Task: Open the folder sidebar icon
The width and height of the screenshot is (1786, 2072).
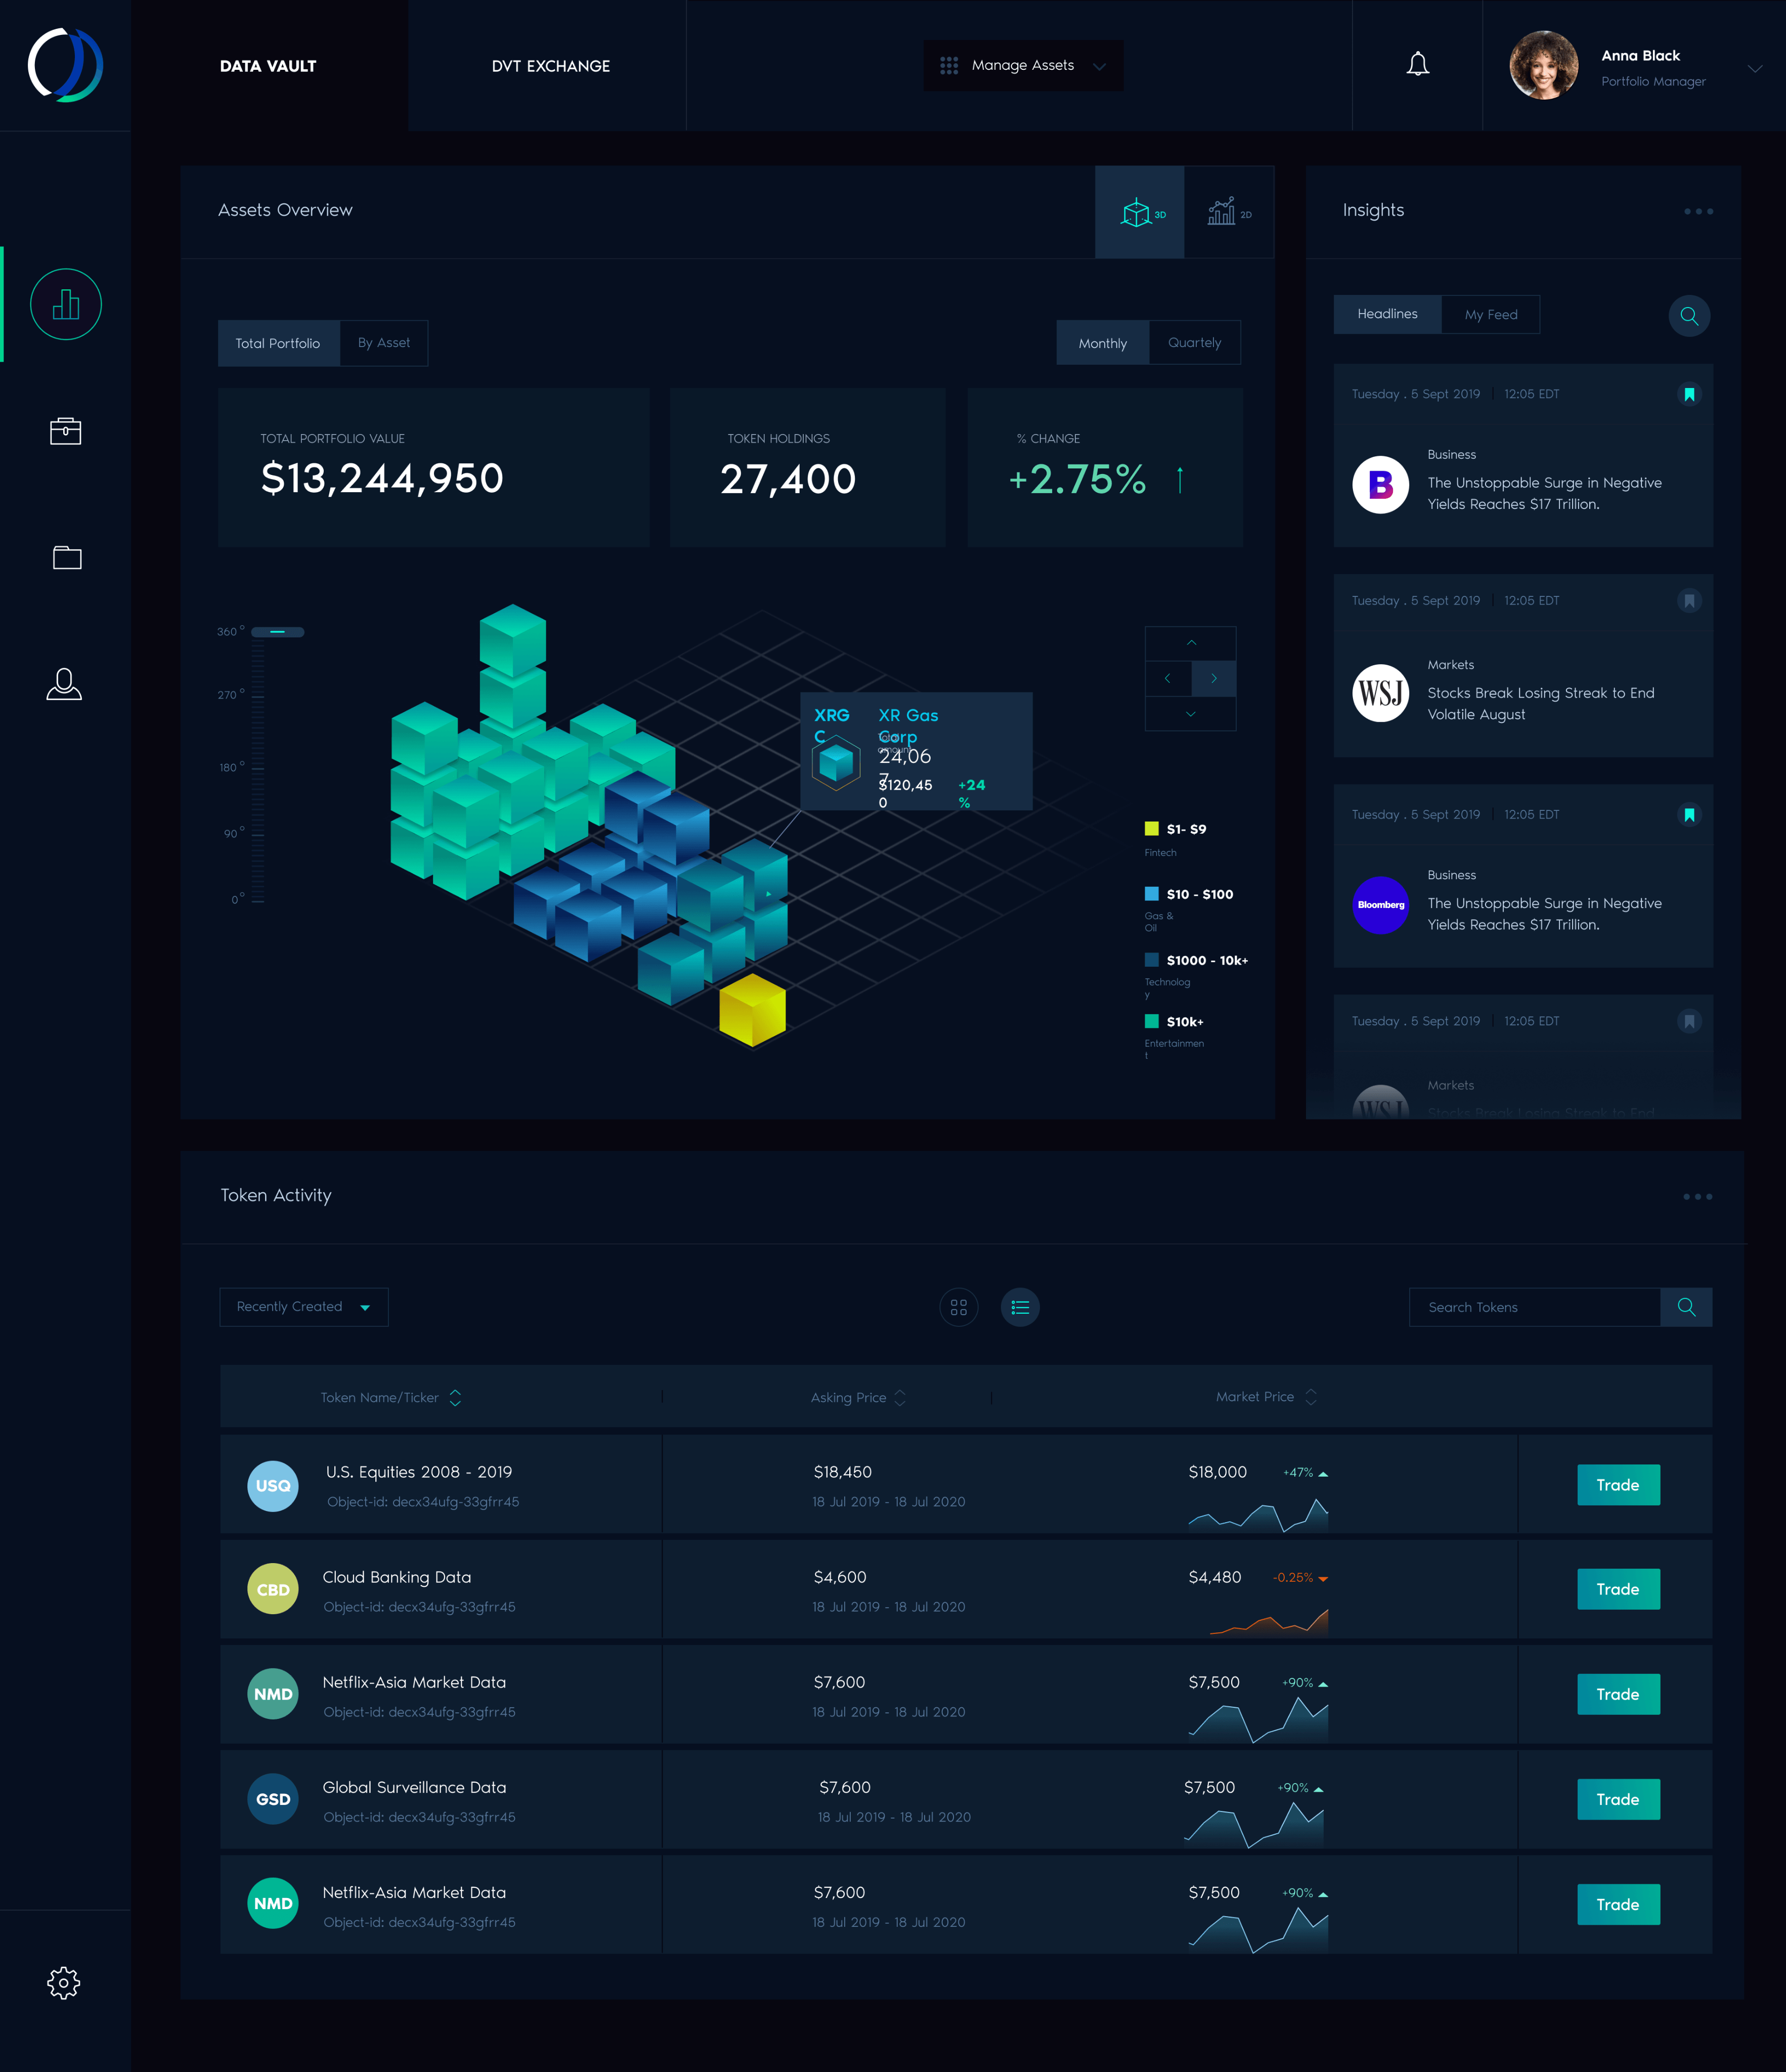Action: click(66, 557)
